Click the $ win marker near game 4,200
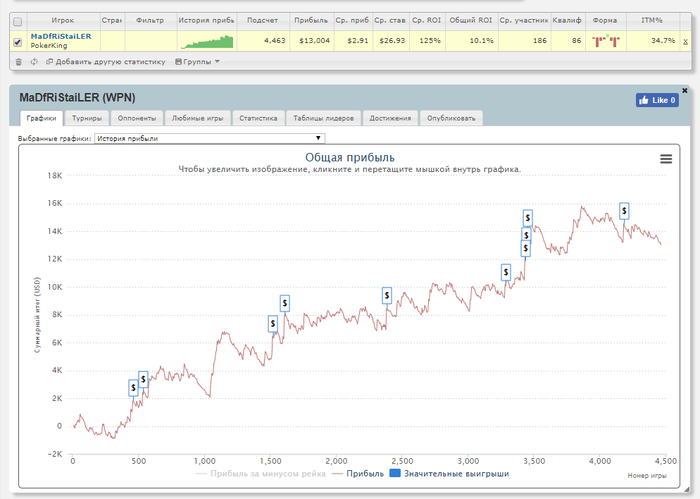This screenshot has height=499, width=700. (624, 211)
